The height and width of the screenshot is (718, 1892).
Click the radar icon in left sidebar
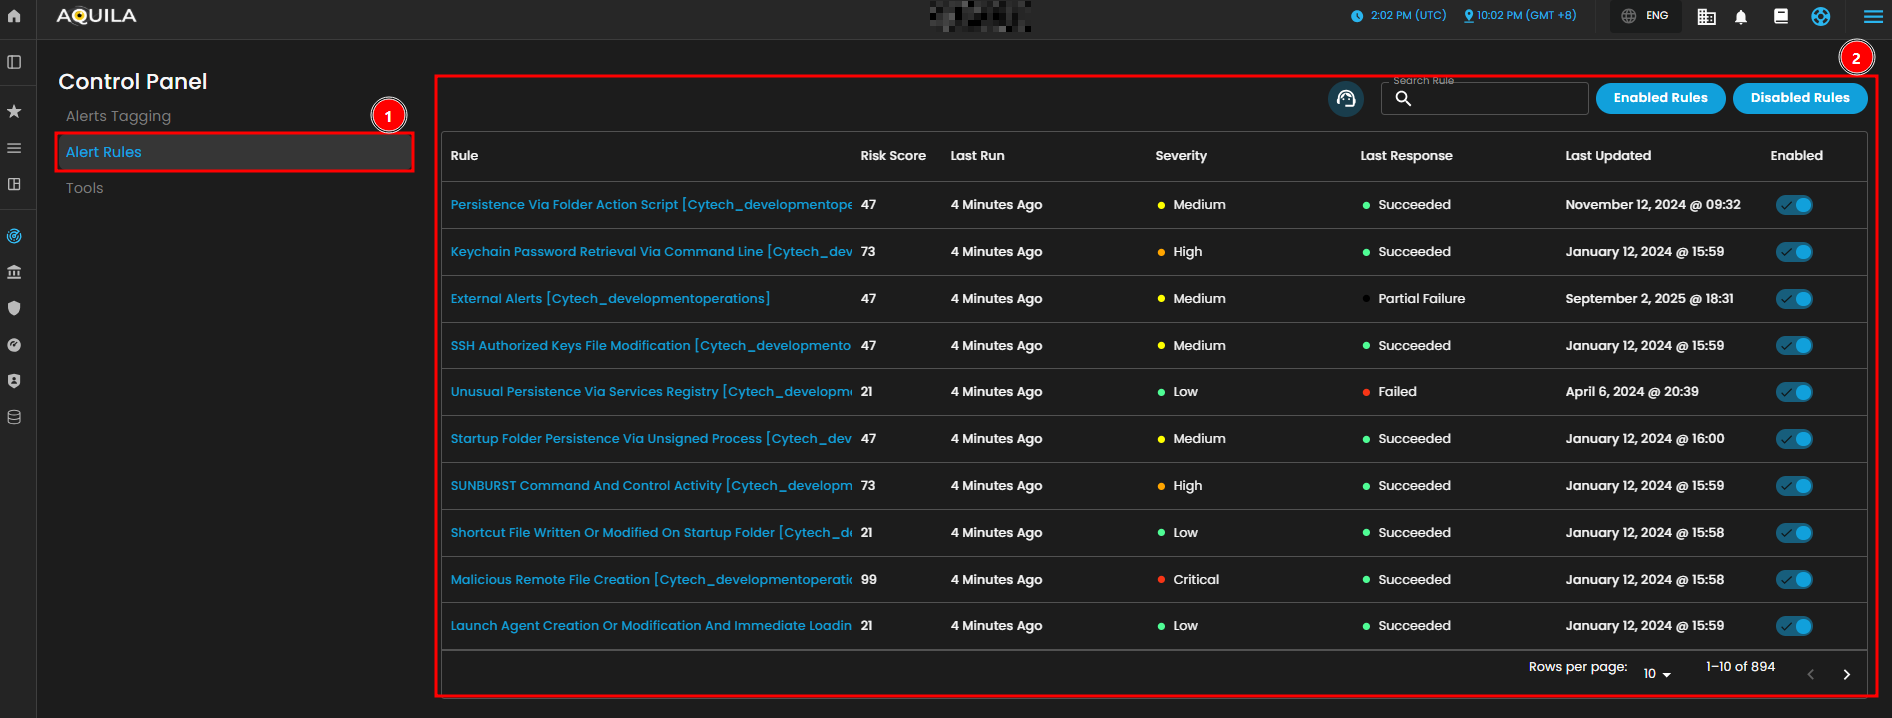[14, 236]
